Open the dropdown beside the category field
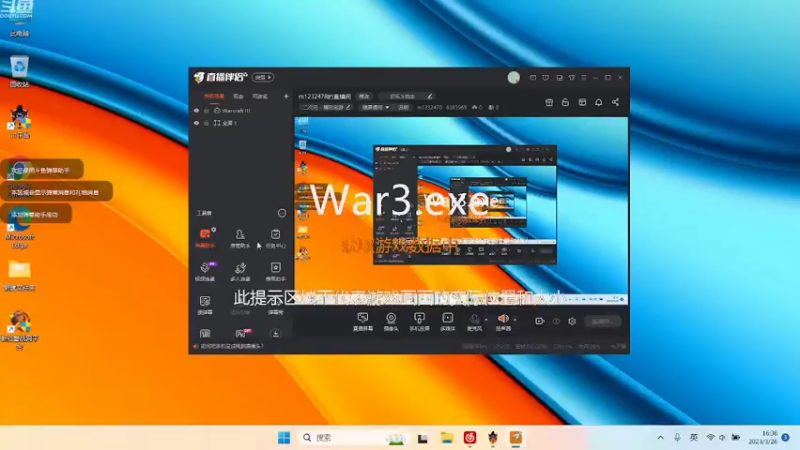Image resolution: width=800 pixels, height=450 pixels. tap(376, 107)
